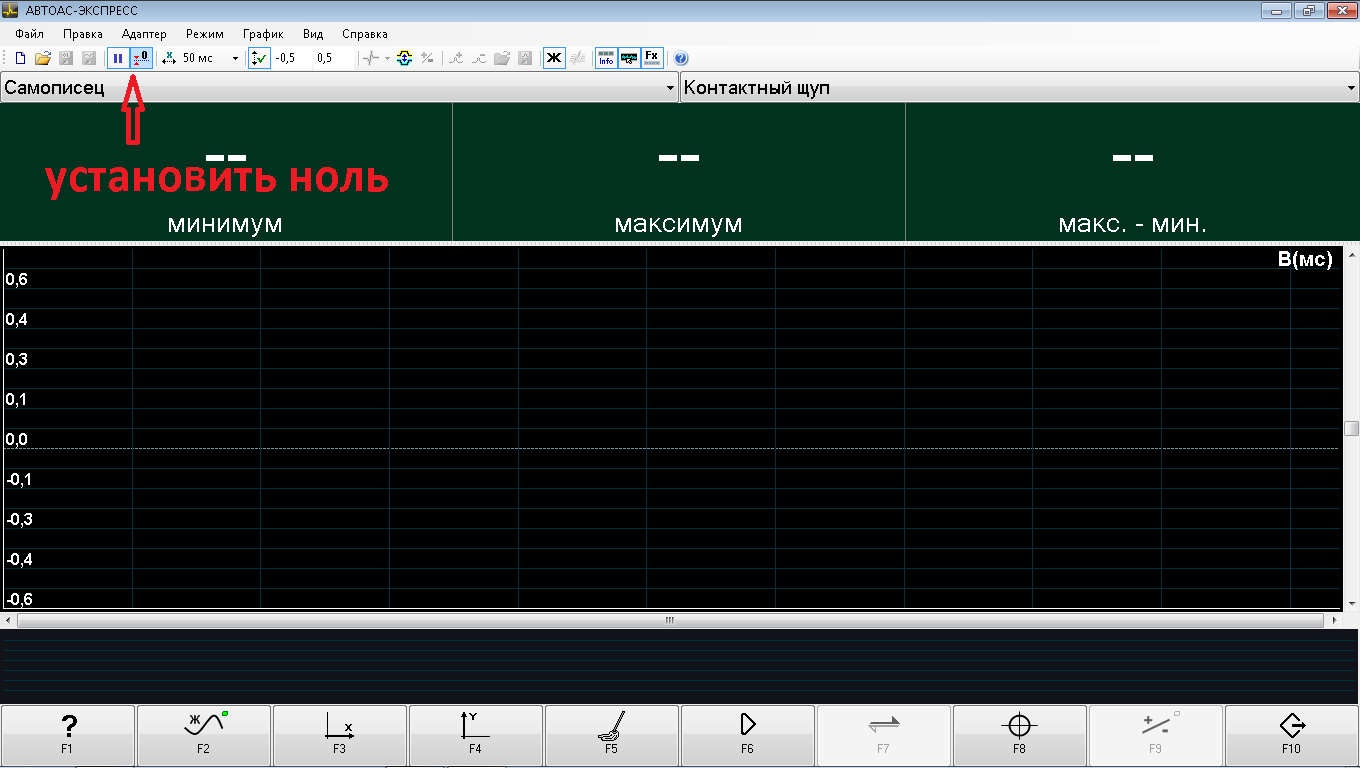Image resolution: width=1360 pixels, height=768 pixels.
Task: Click the F8 crosshair target button
Action: pos(1019,736)
